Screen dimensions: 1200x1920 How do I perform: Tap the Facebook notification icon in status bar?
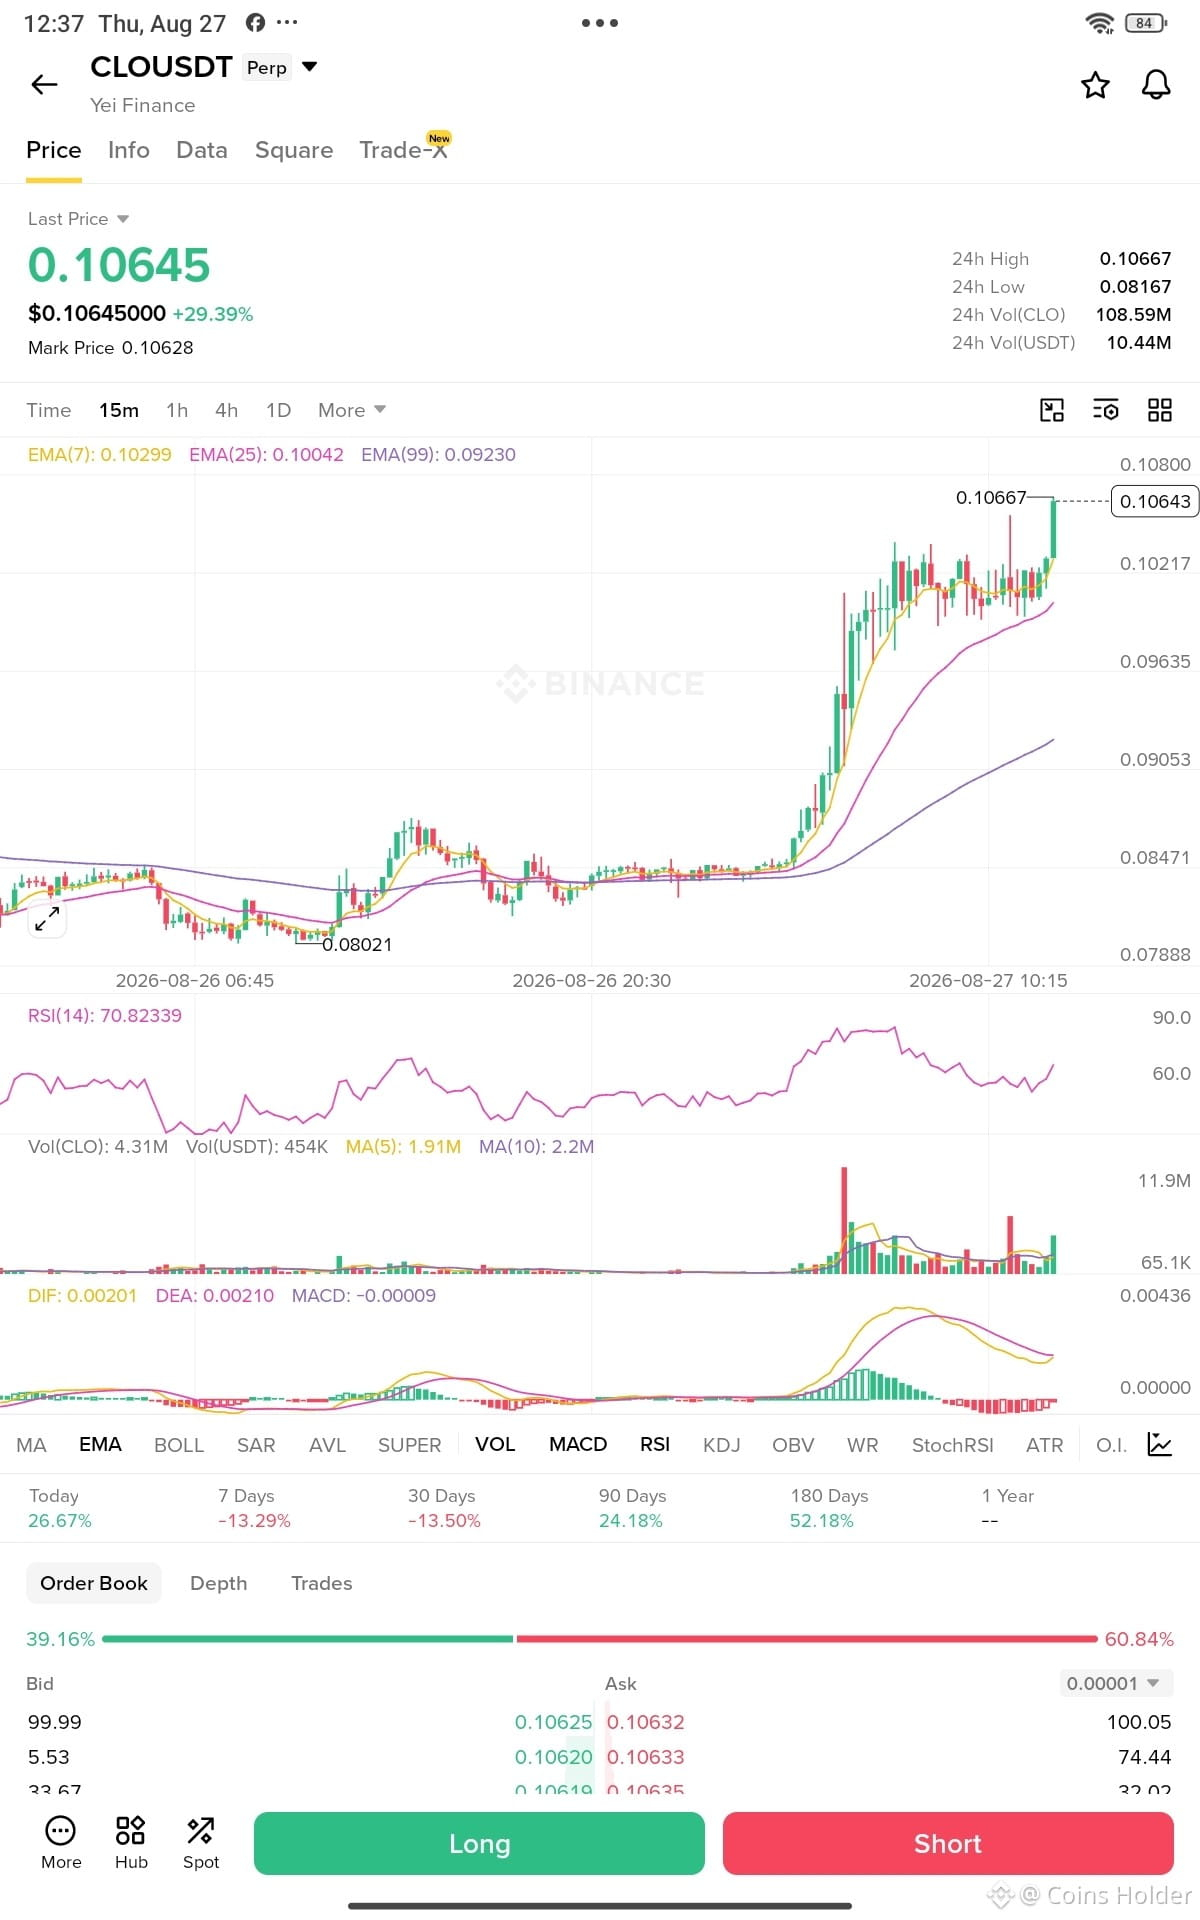[255, 22]
